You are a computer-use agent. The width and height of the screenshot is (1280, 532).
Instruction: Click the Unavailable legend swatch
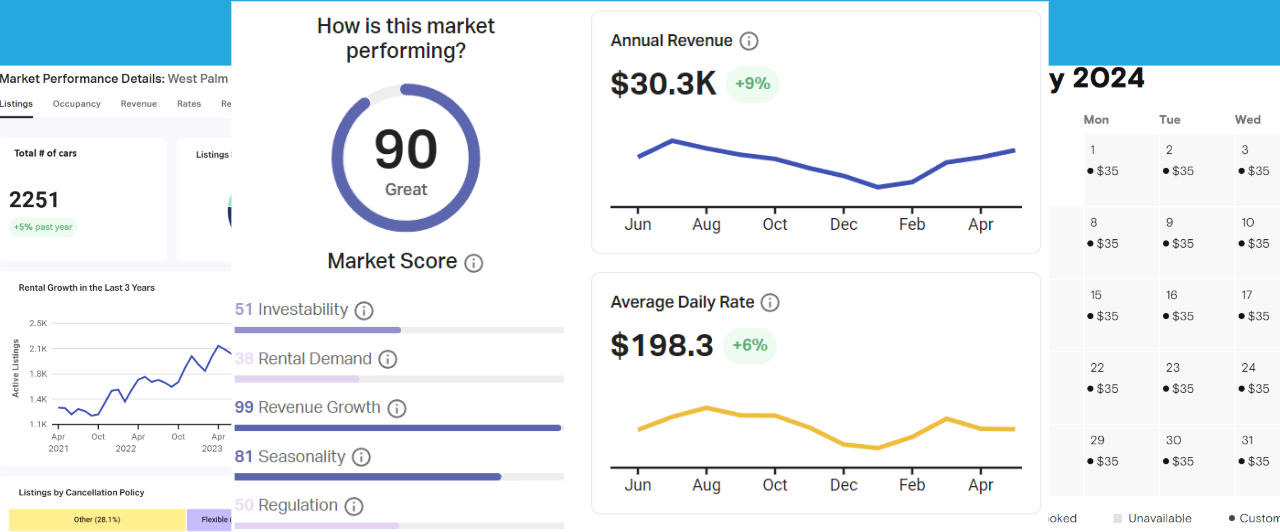[x=1117, y=519]
